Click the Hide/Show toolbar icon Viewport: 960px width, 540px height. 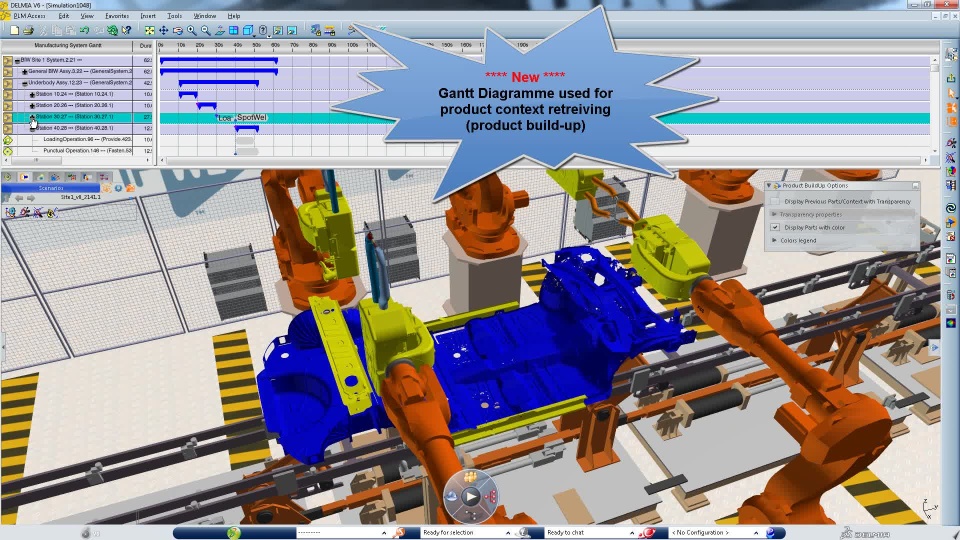pos(278,30)
